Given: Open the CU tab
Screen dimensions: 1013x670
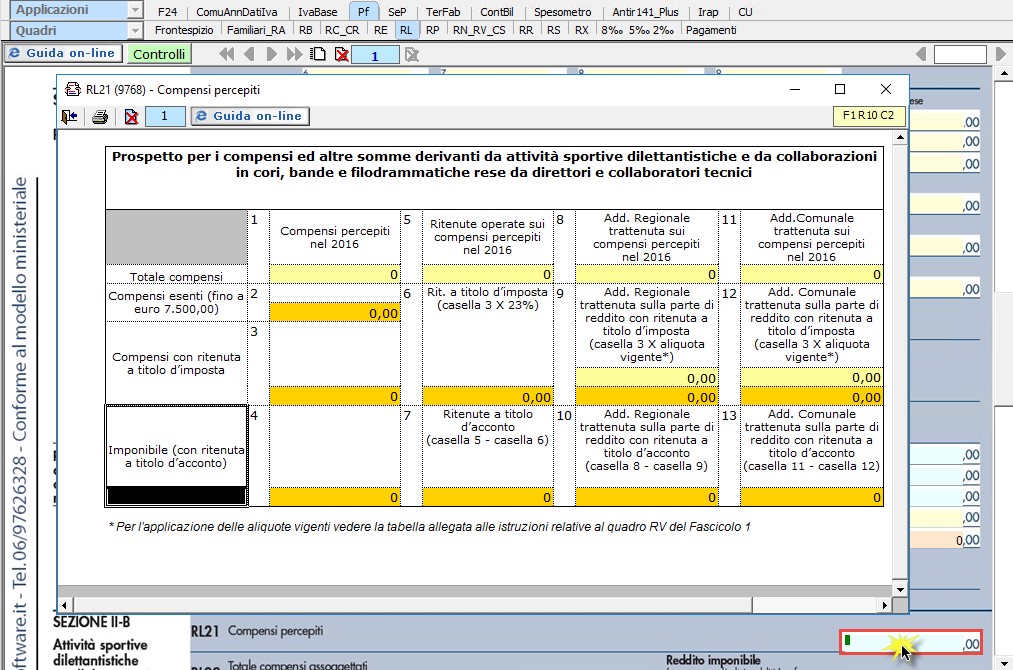Looking at the screenshot, I should [745, 12].
